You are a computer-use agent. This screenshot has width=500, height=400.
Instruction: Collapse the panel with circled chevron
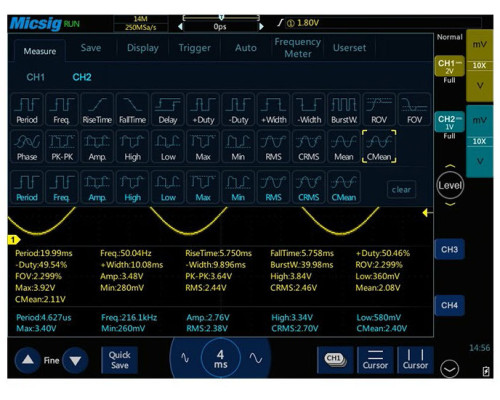pyautogui.click(x=449, y=369)
